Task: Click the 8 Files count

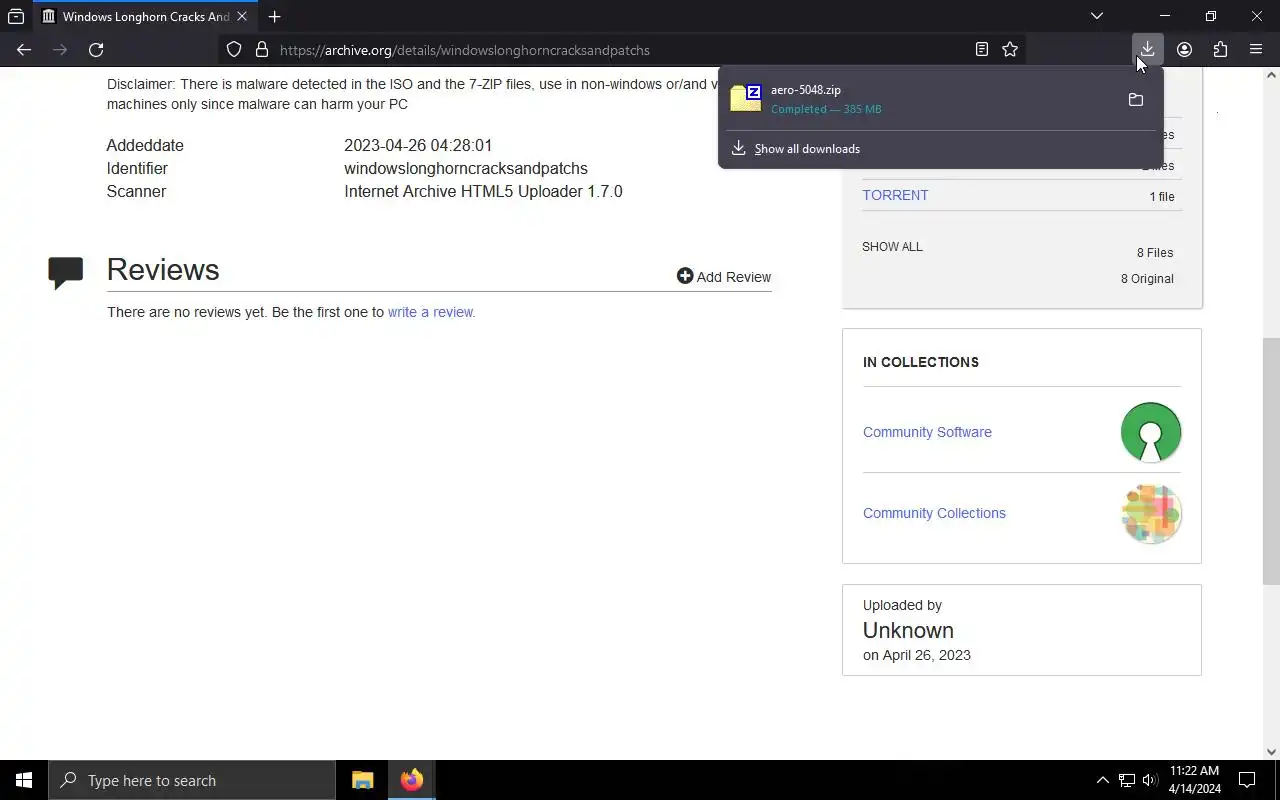Action: click(x=1155, y=253)
